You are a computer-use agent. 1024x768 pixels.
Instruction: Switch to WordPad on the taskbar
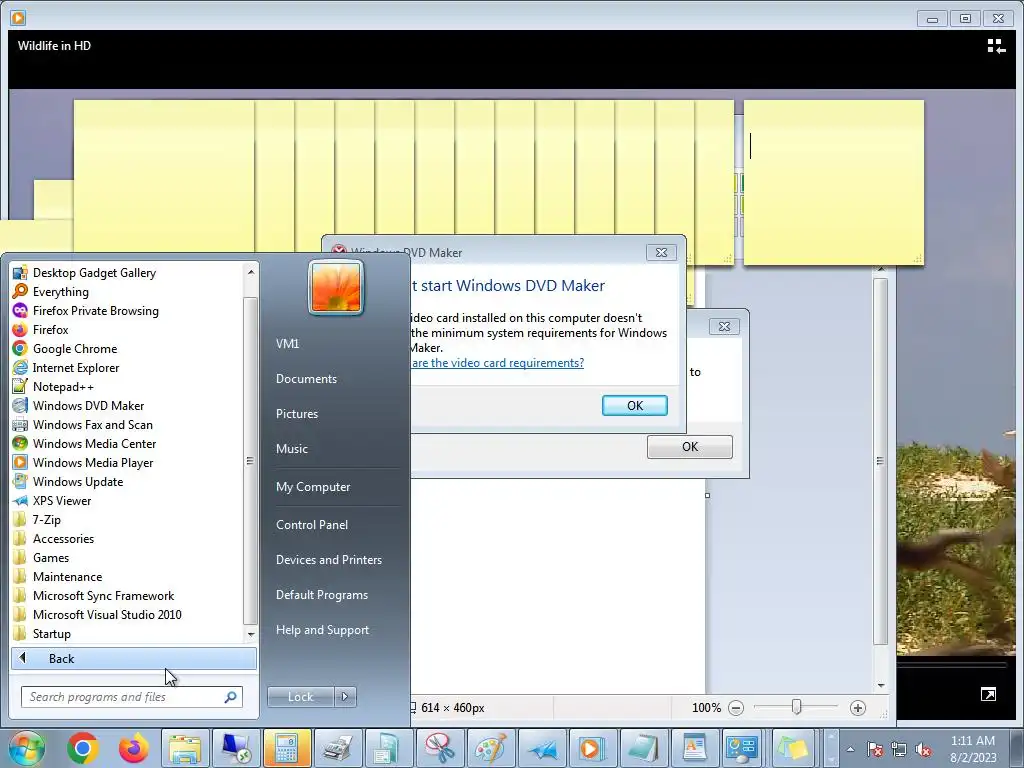click(x=694, y=748)
